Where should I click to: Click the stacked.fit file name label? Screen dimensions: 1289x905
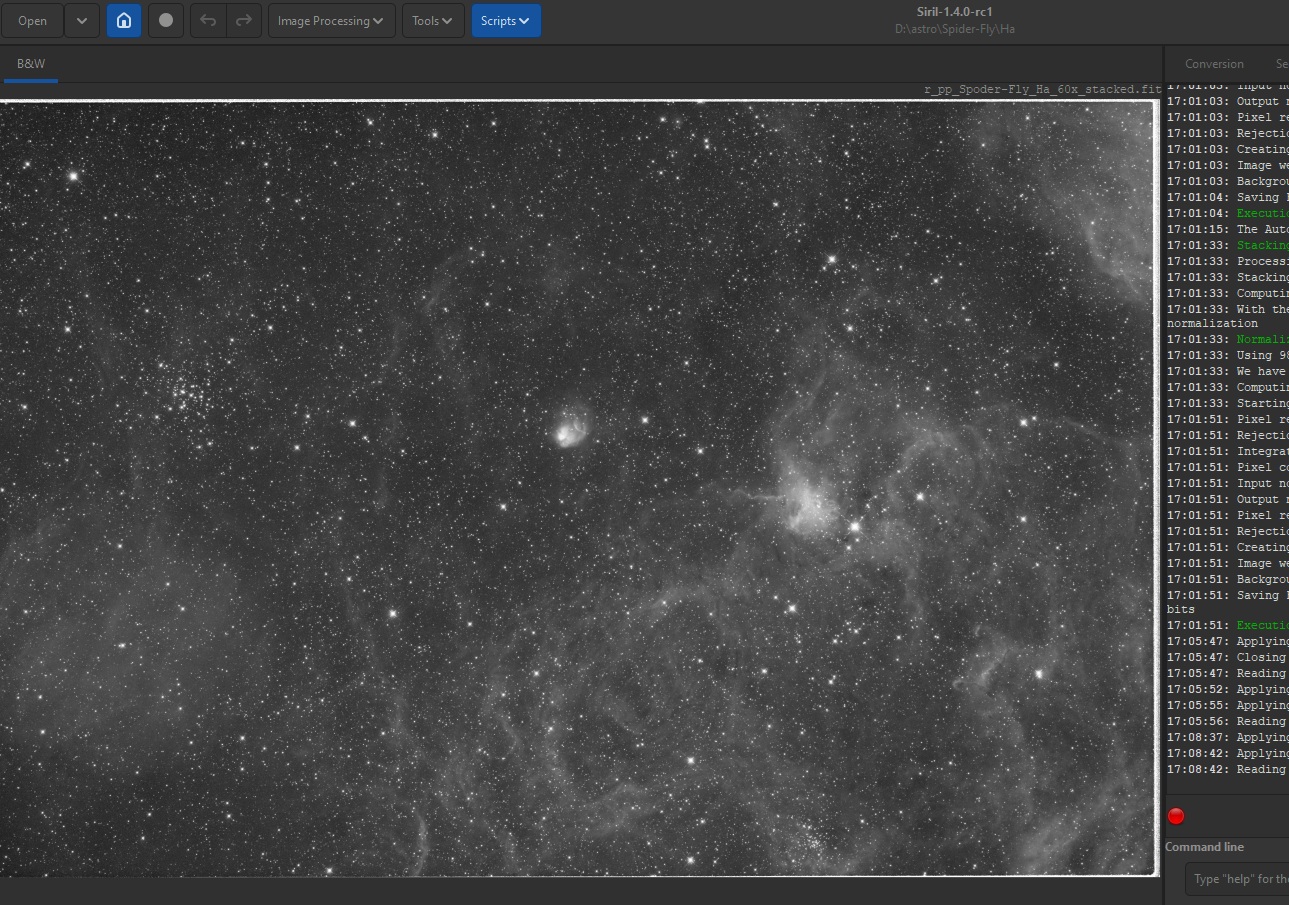[1042, 89]
